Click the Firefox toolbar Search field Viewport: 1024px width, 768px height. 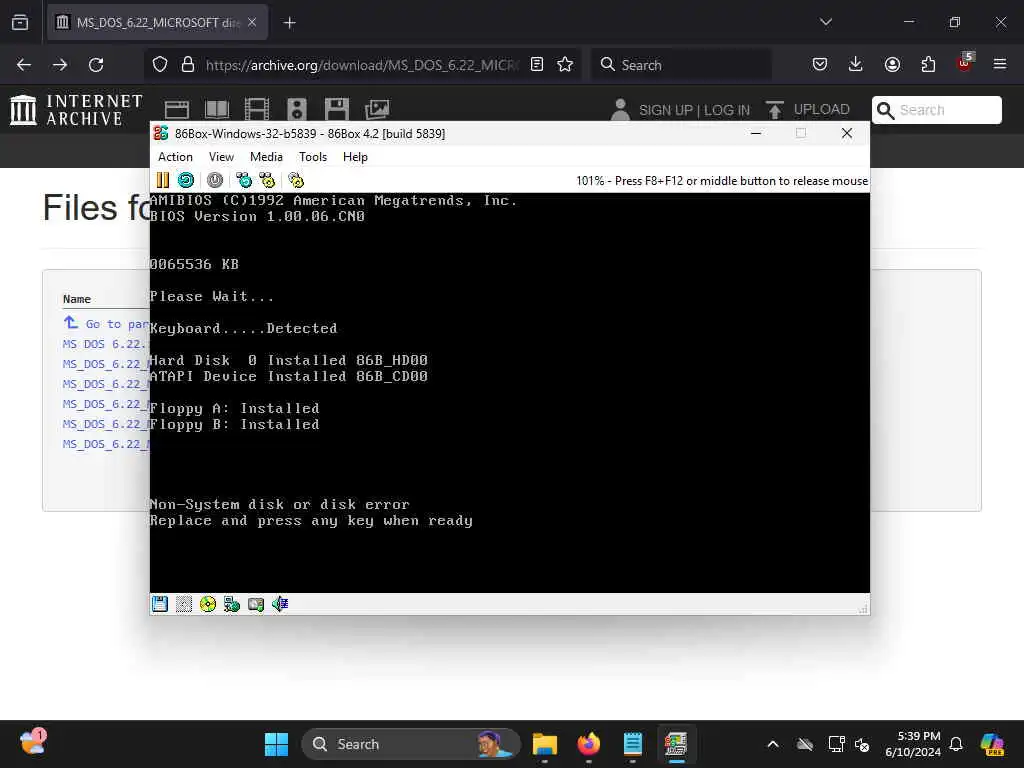pyautogui.click(x=681, y=65)
